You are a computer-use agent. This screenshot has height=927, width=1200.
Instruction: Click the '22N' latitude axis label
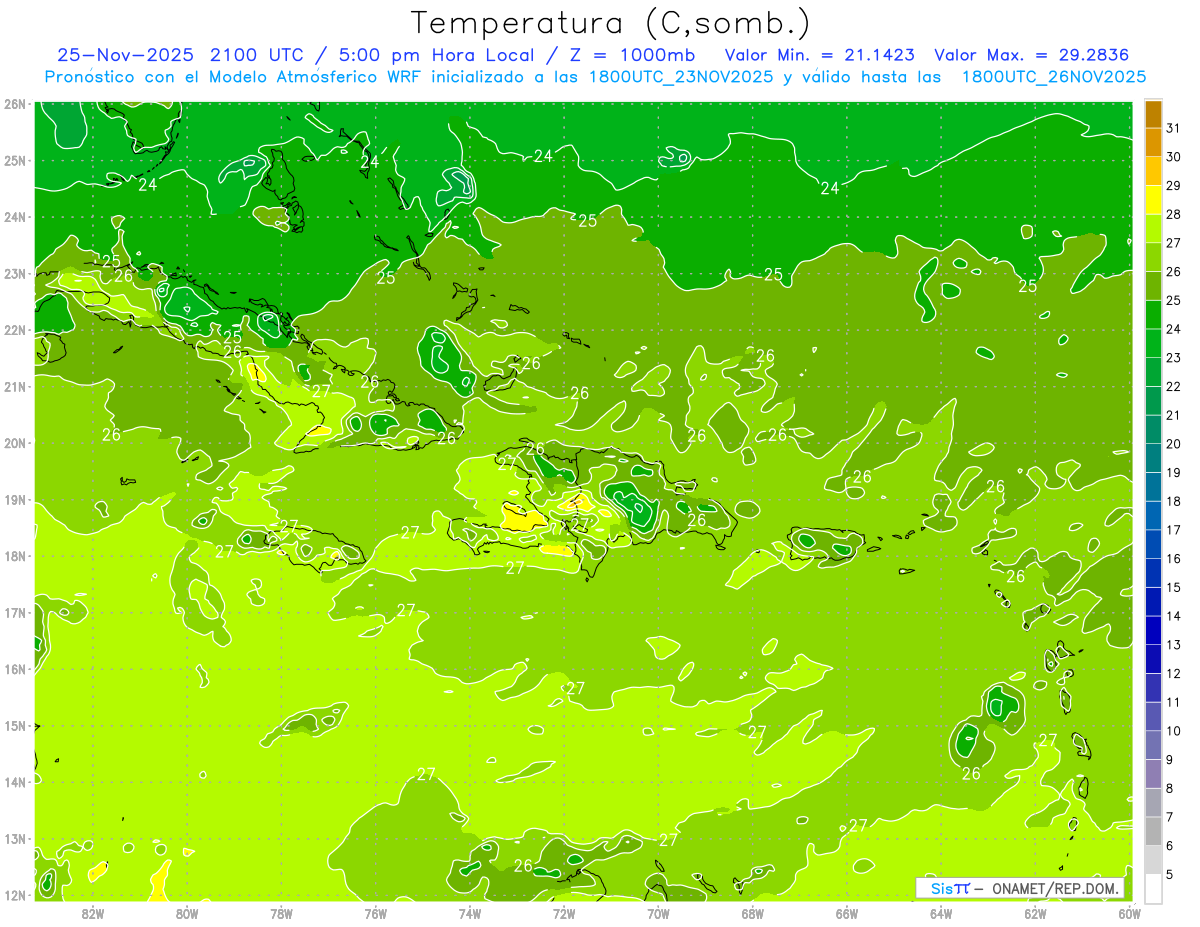coord(14,330)
